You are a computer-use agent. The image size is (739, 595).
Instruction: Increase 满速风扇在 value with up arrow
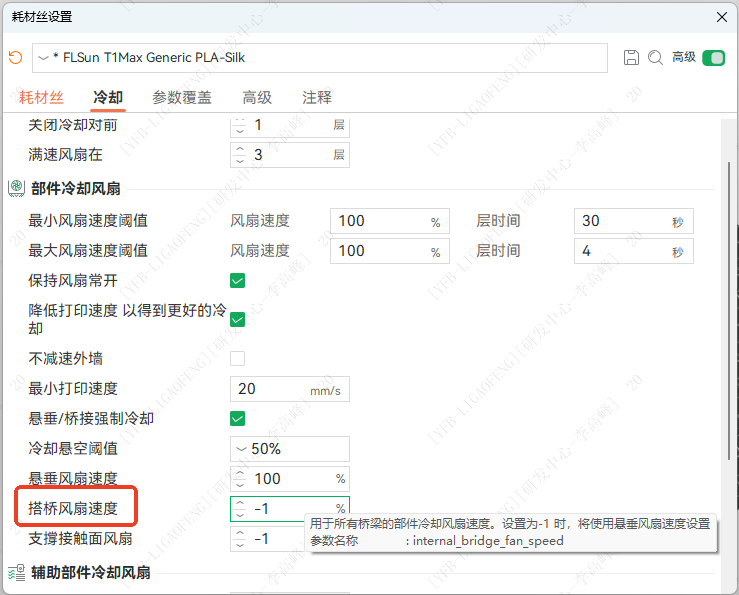(240, 149)
